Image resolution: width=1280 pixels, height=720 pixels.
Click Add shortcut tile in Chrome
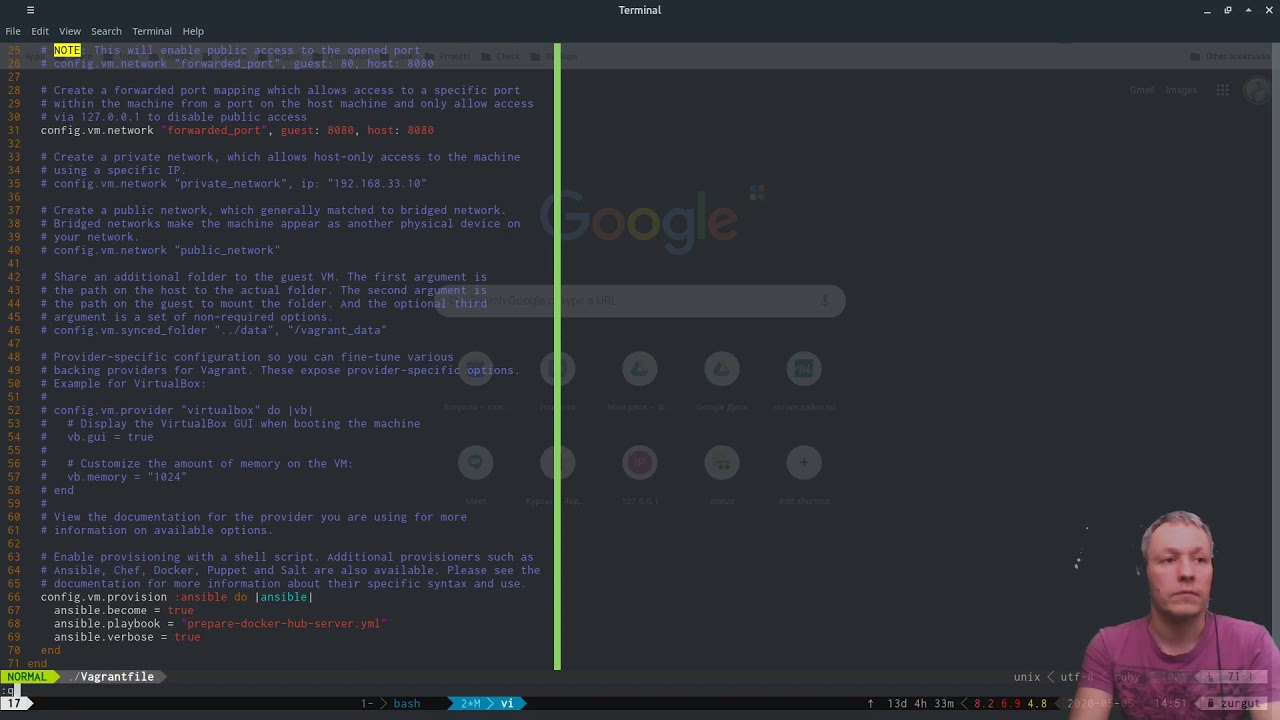coord(804,473)
